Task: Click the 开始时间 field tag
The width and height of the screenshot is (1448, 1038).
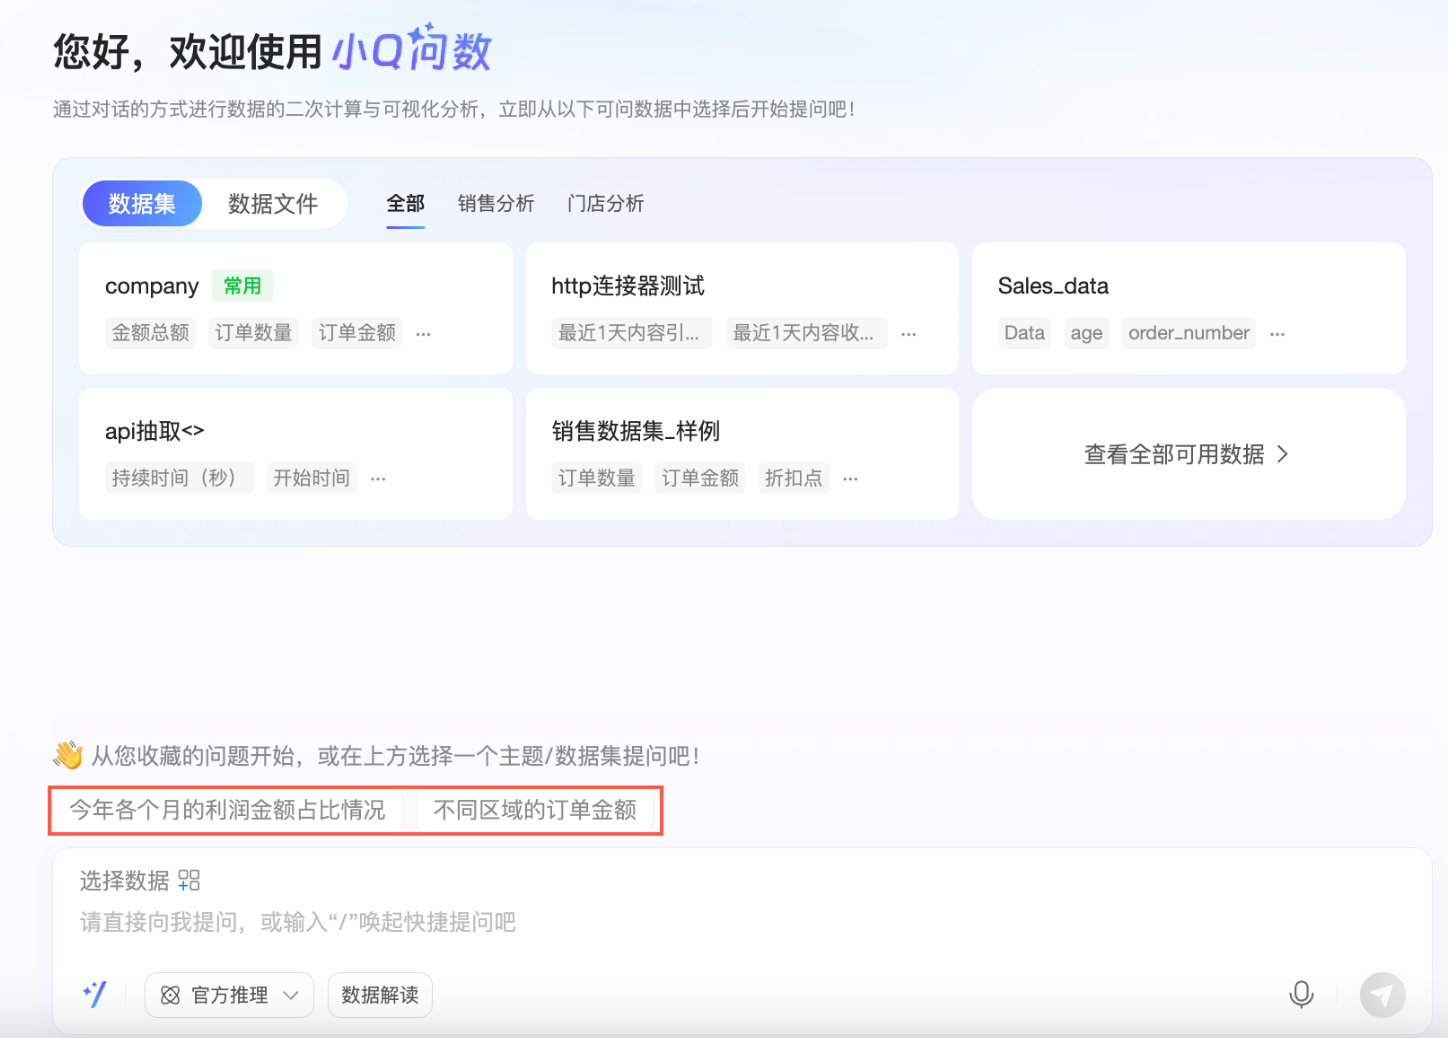Action: [x=312, y=478]
